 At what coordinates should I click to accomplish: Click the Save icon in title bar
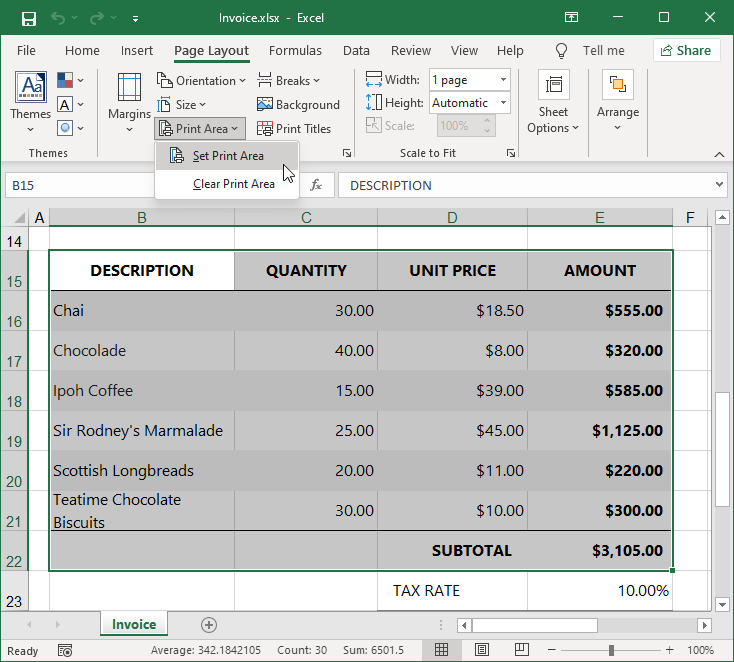pos(28,18)
